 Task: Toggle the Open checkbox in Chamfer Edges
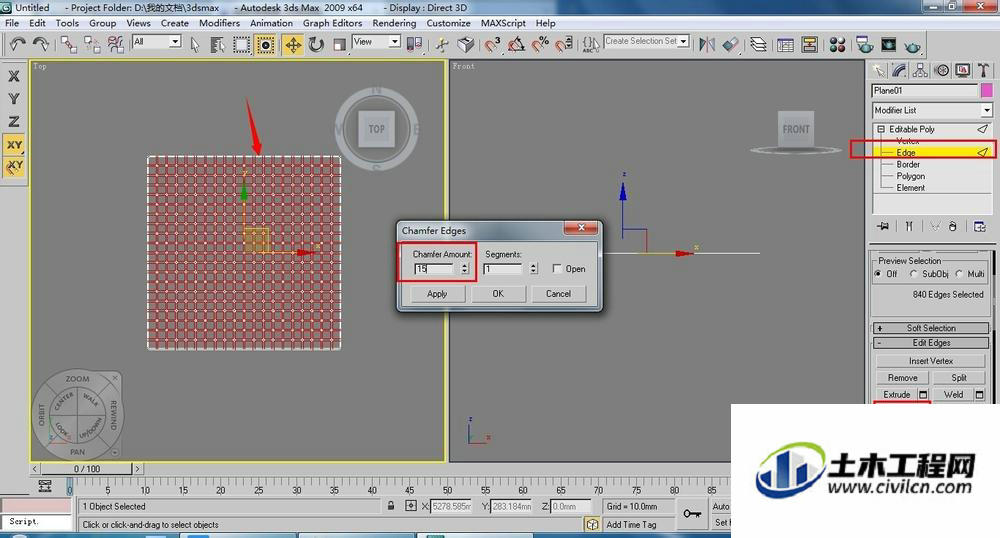click(x=557, y=268)
